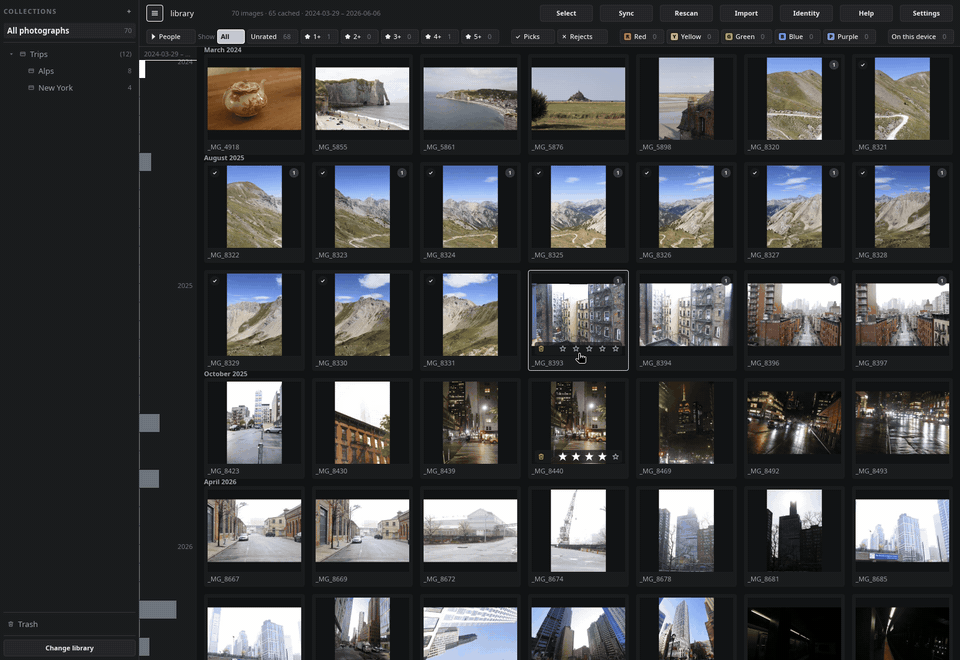This screenshot has height=660, width=960.
Task: Click the Rescan button
Action: (x=686, y=13)
